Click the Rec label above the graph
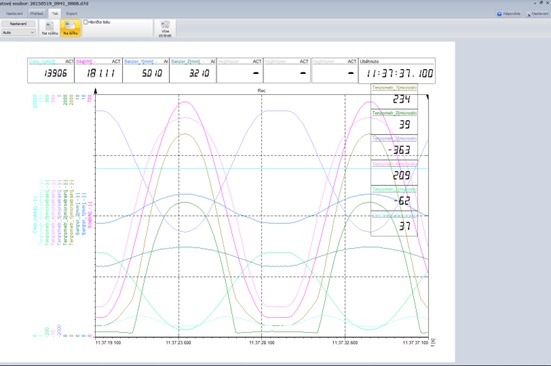Screen dimensions: 551x366 (261, 91)
